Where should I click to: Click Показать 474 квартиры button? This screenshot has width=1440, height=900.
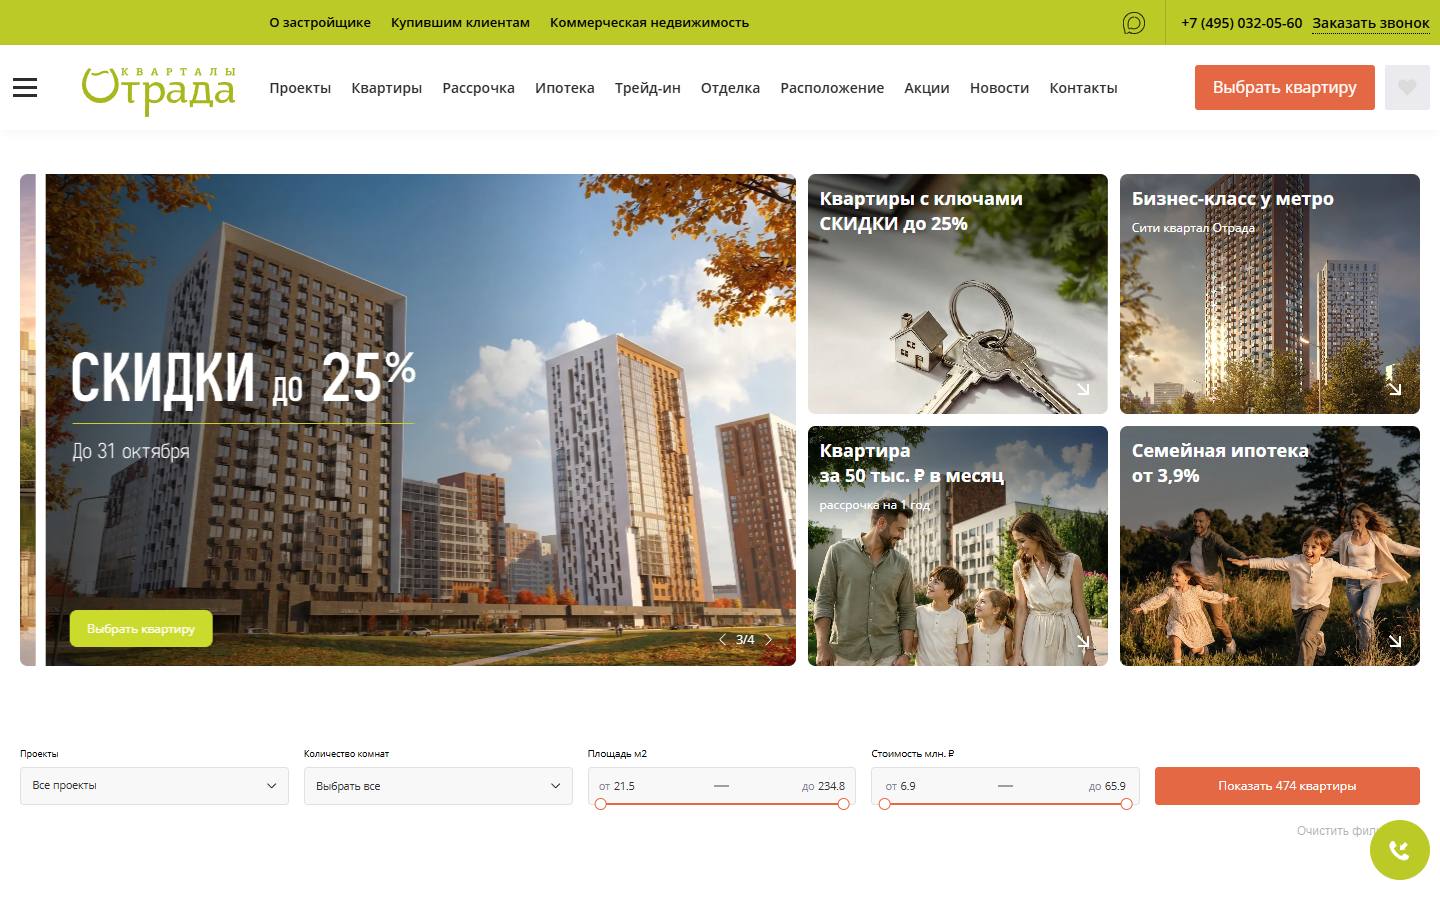1287,786
